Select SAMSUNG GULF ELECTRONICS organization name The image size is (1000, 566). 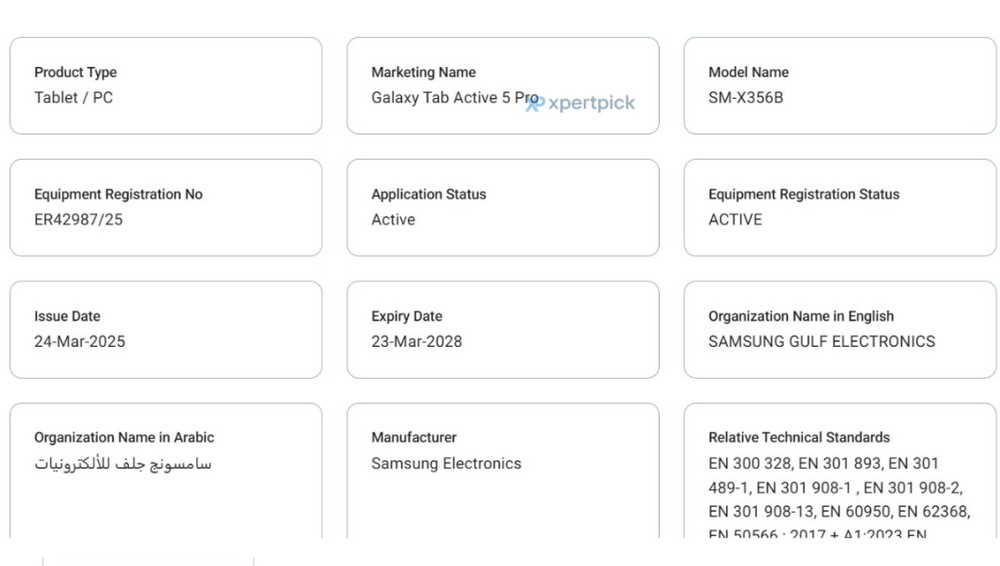click(821, 341)
